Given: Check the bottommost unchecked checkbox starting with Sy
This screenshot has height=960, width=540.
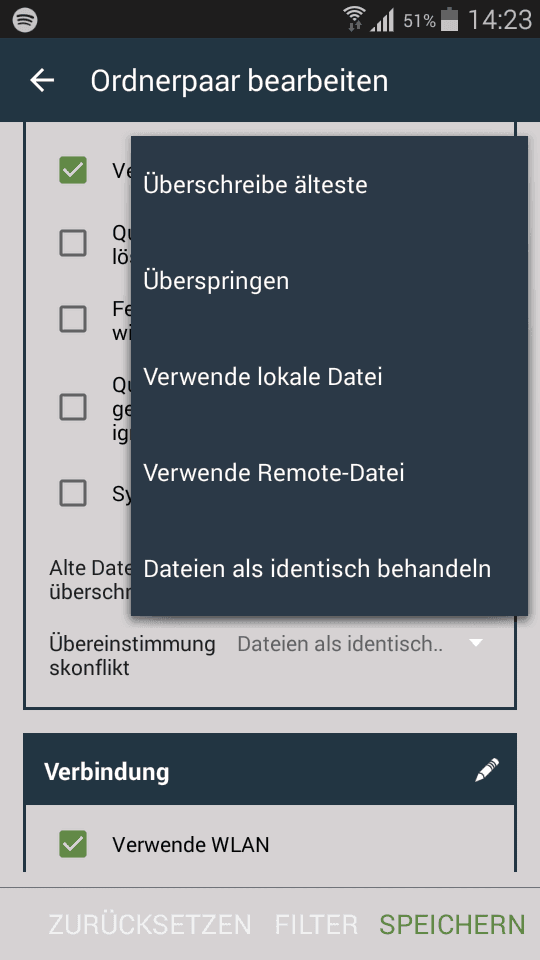Looking at the screenshot, I should (x=73, y=492).
